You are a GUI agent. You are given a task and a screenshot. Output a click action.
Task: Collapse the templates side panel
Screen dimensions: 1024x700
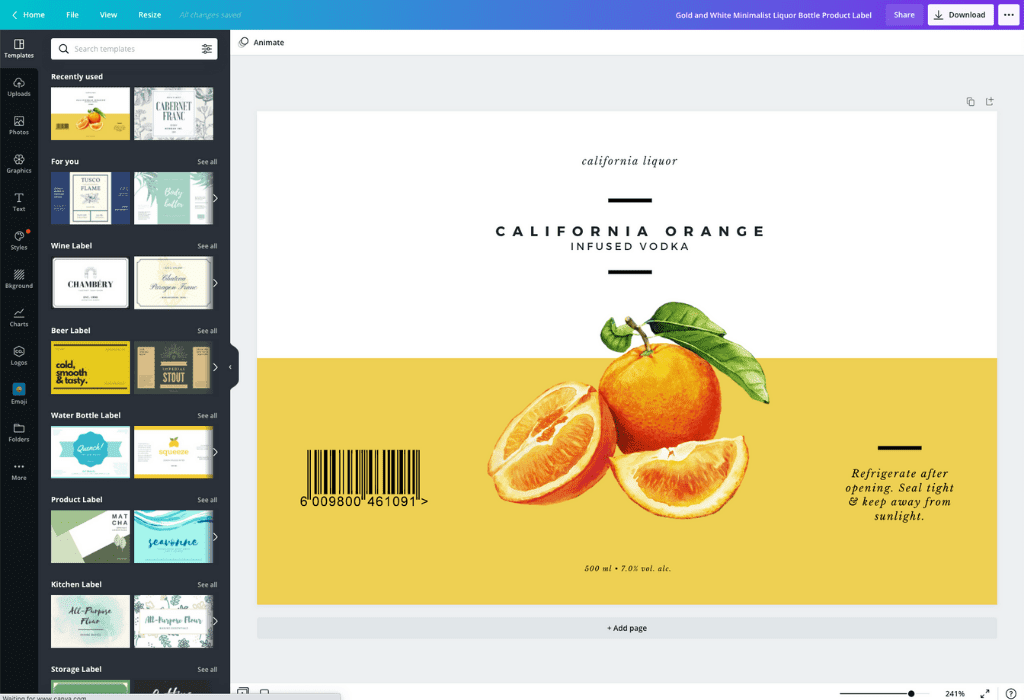[231, 367]
